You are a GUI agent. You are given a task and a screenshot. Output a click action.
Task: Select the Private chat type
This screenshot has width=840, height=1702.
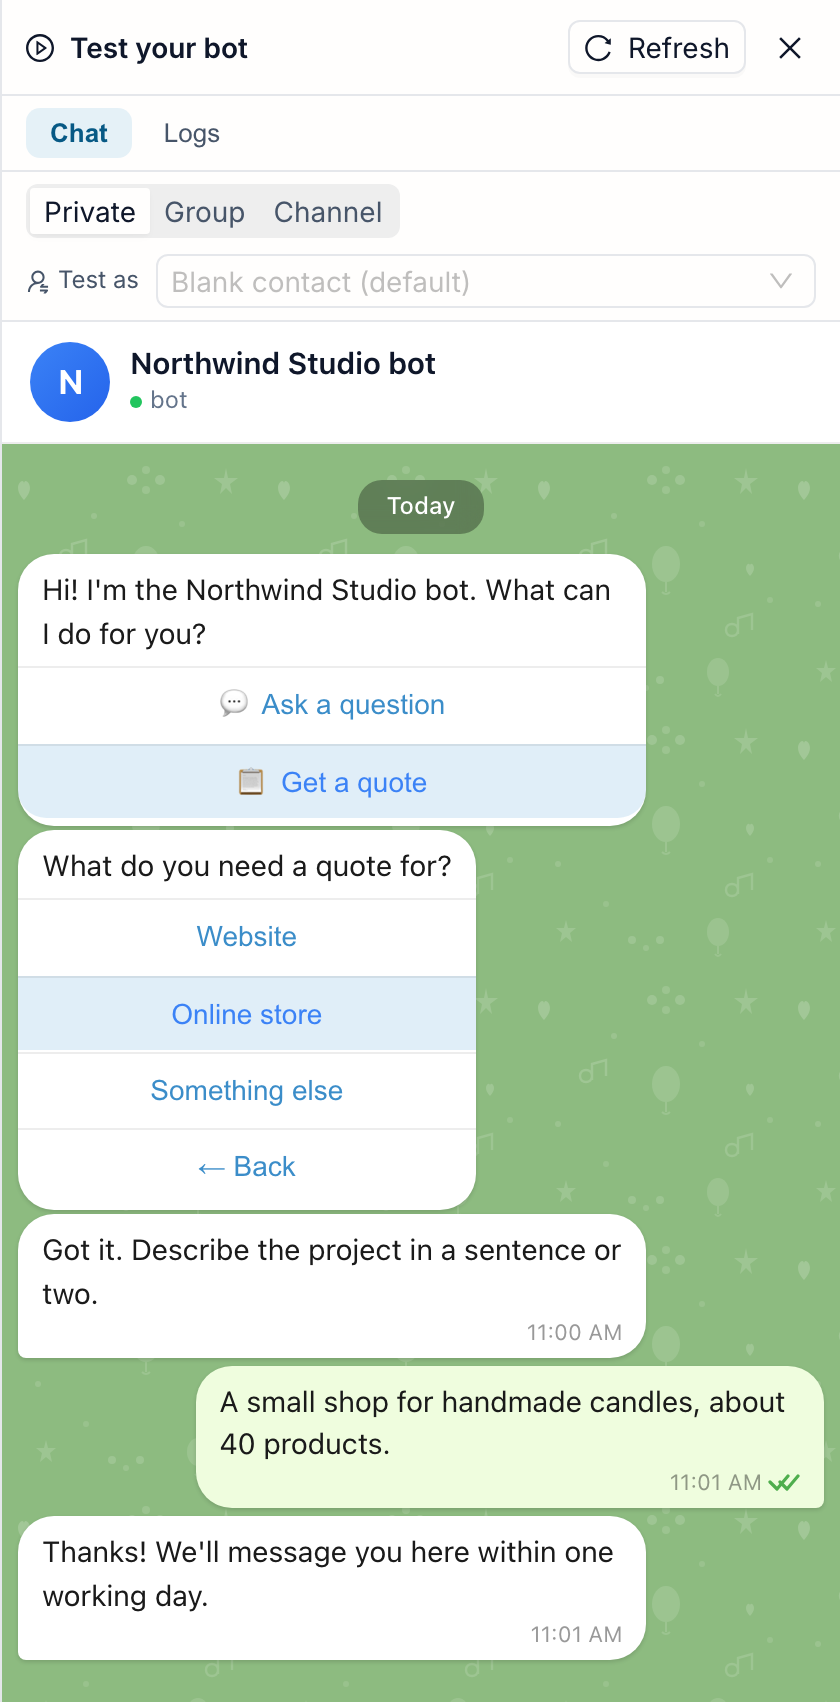pos(90,212)
